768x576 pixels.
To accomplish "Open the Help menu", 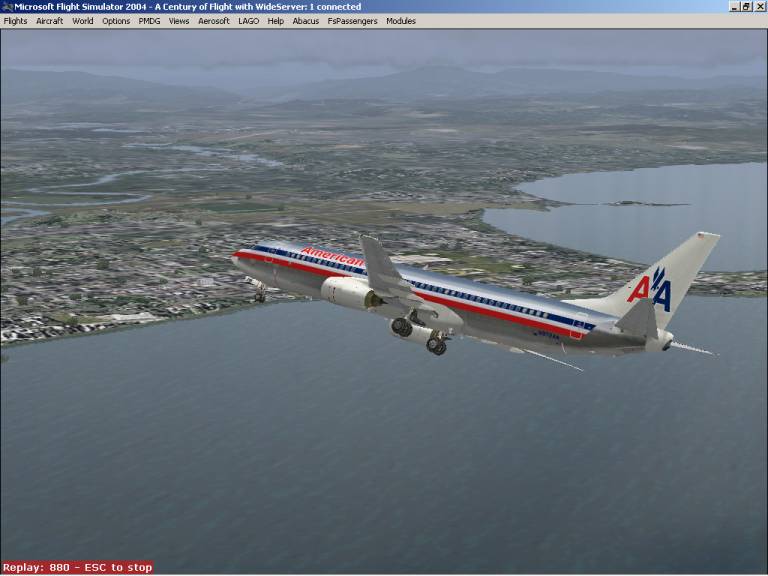I will (276, 21).
